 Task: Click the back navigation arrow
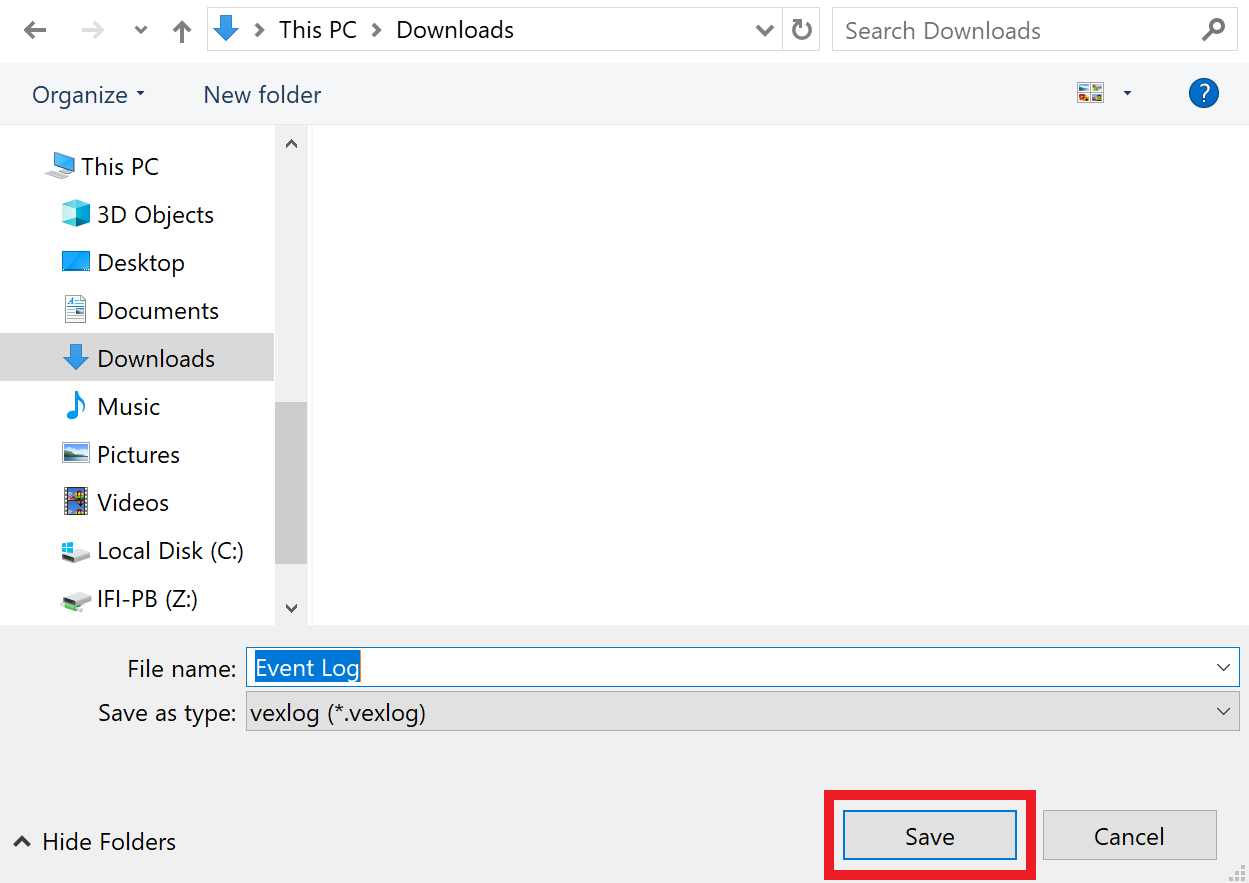34,30
